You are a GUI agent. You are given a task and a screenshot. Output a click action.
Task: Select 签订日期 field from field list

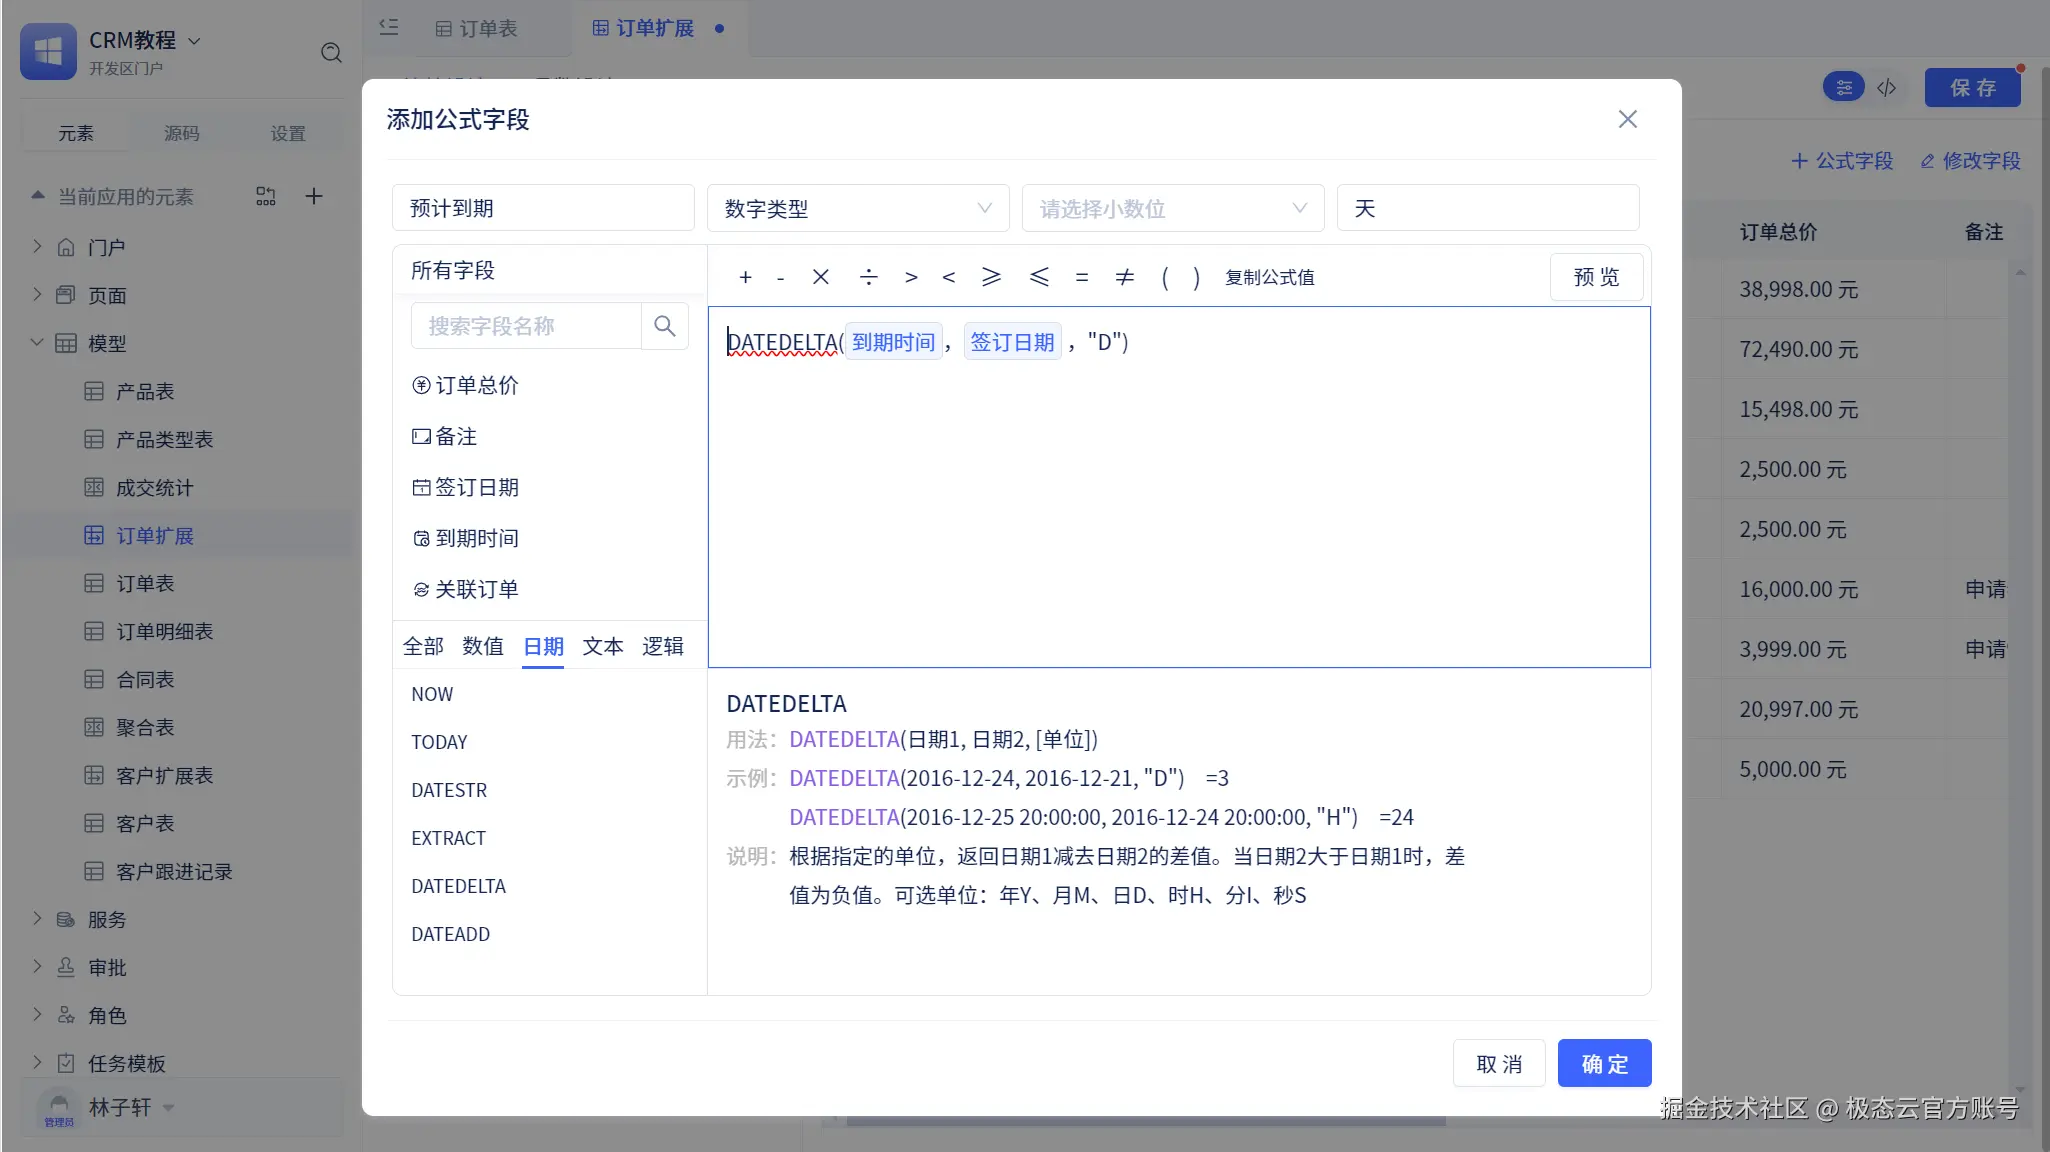pyautogui.click(x=476, y=487)
